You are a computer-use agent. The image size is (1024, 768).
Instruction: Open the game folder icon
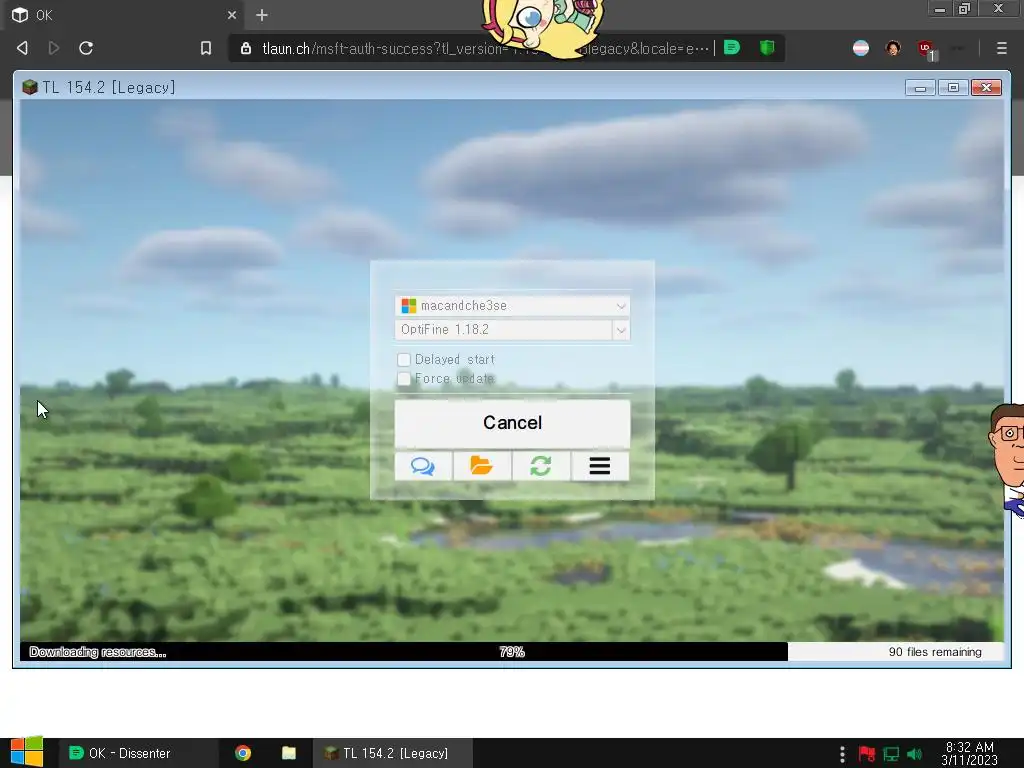482,466
